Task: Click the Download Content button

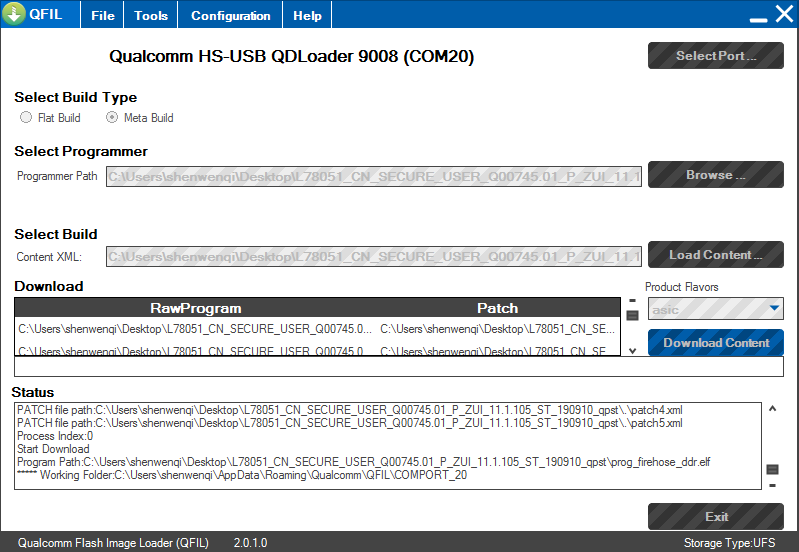Action: pos(715,343)
